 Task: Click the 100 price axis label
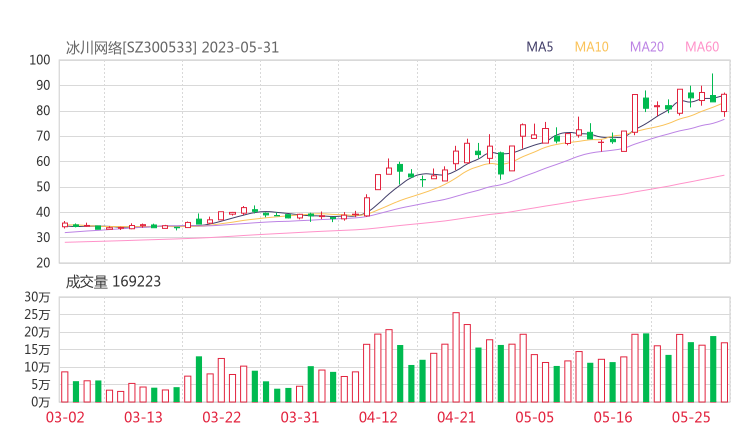tap(40, 60)
